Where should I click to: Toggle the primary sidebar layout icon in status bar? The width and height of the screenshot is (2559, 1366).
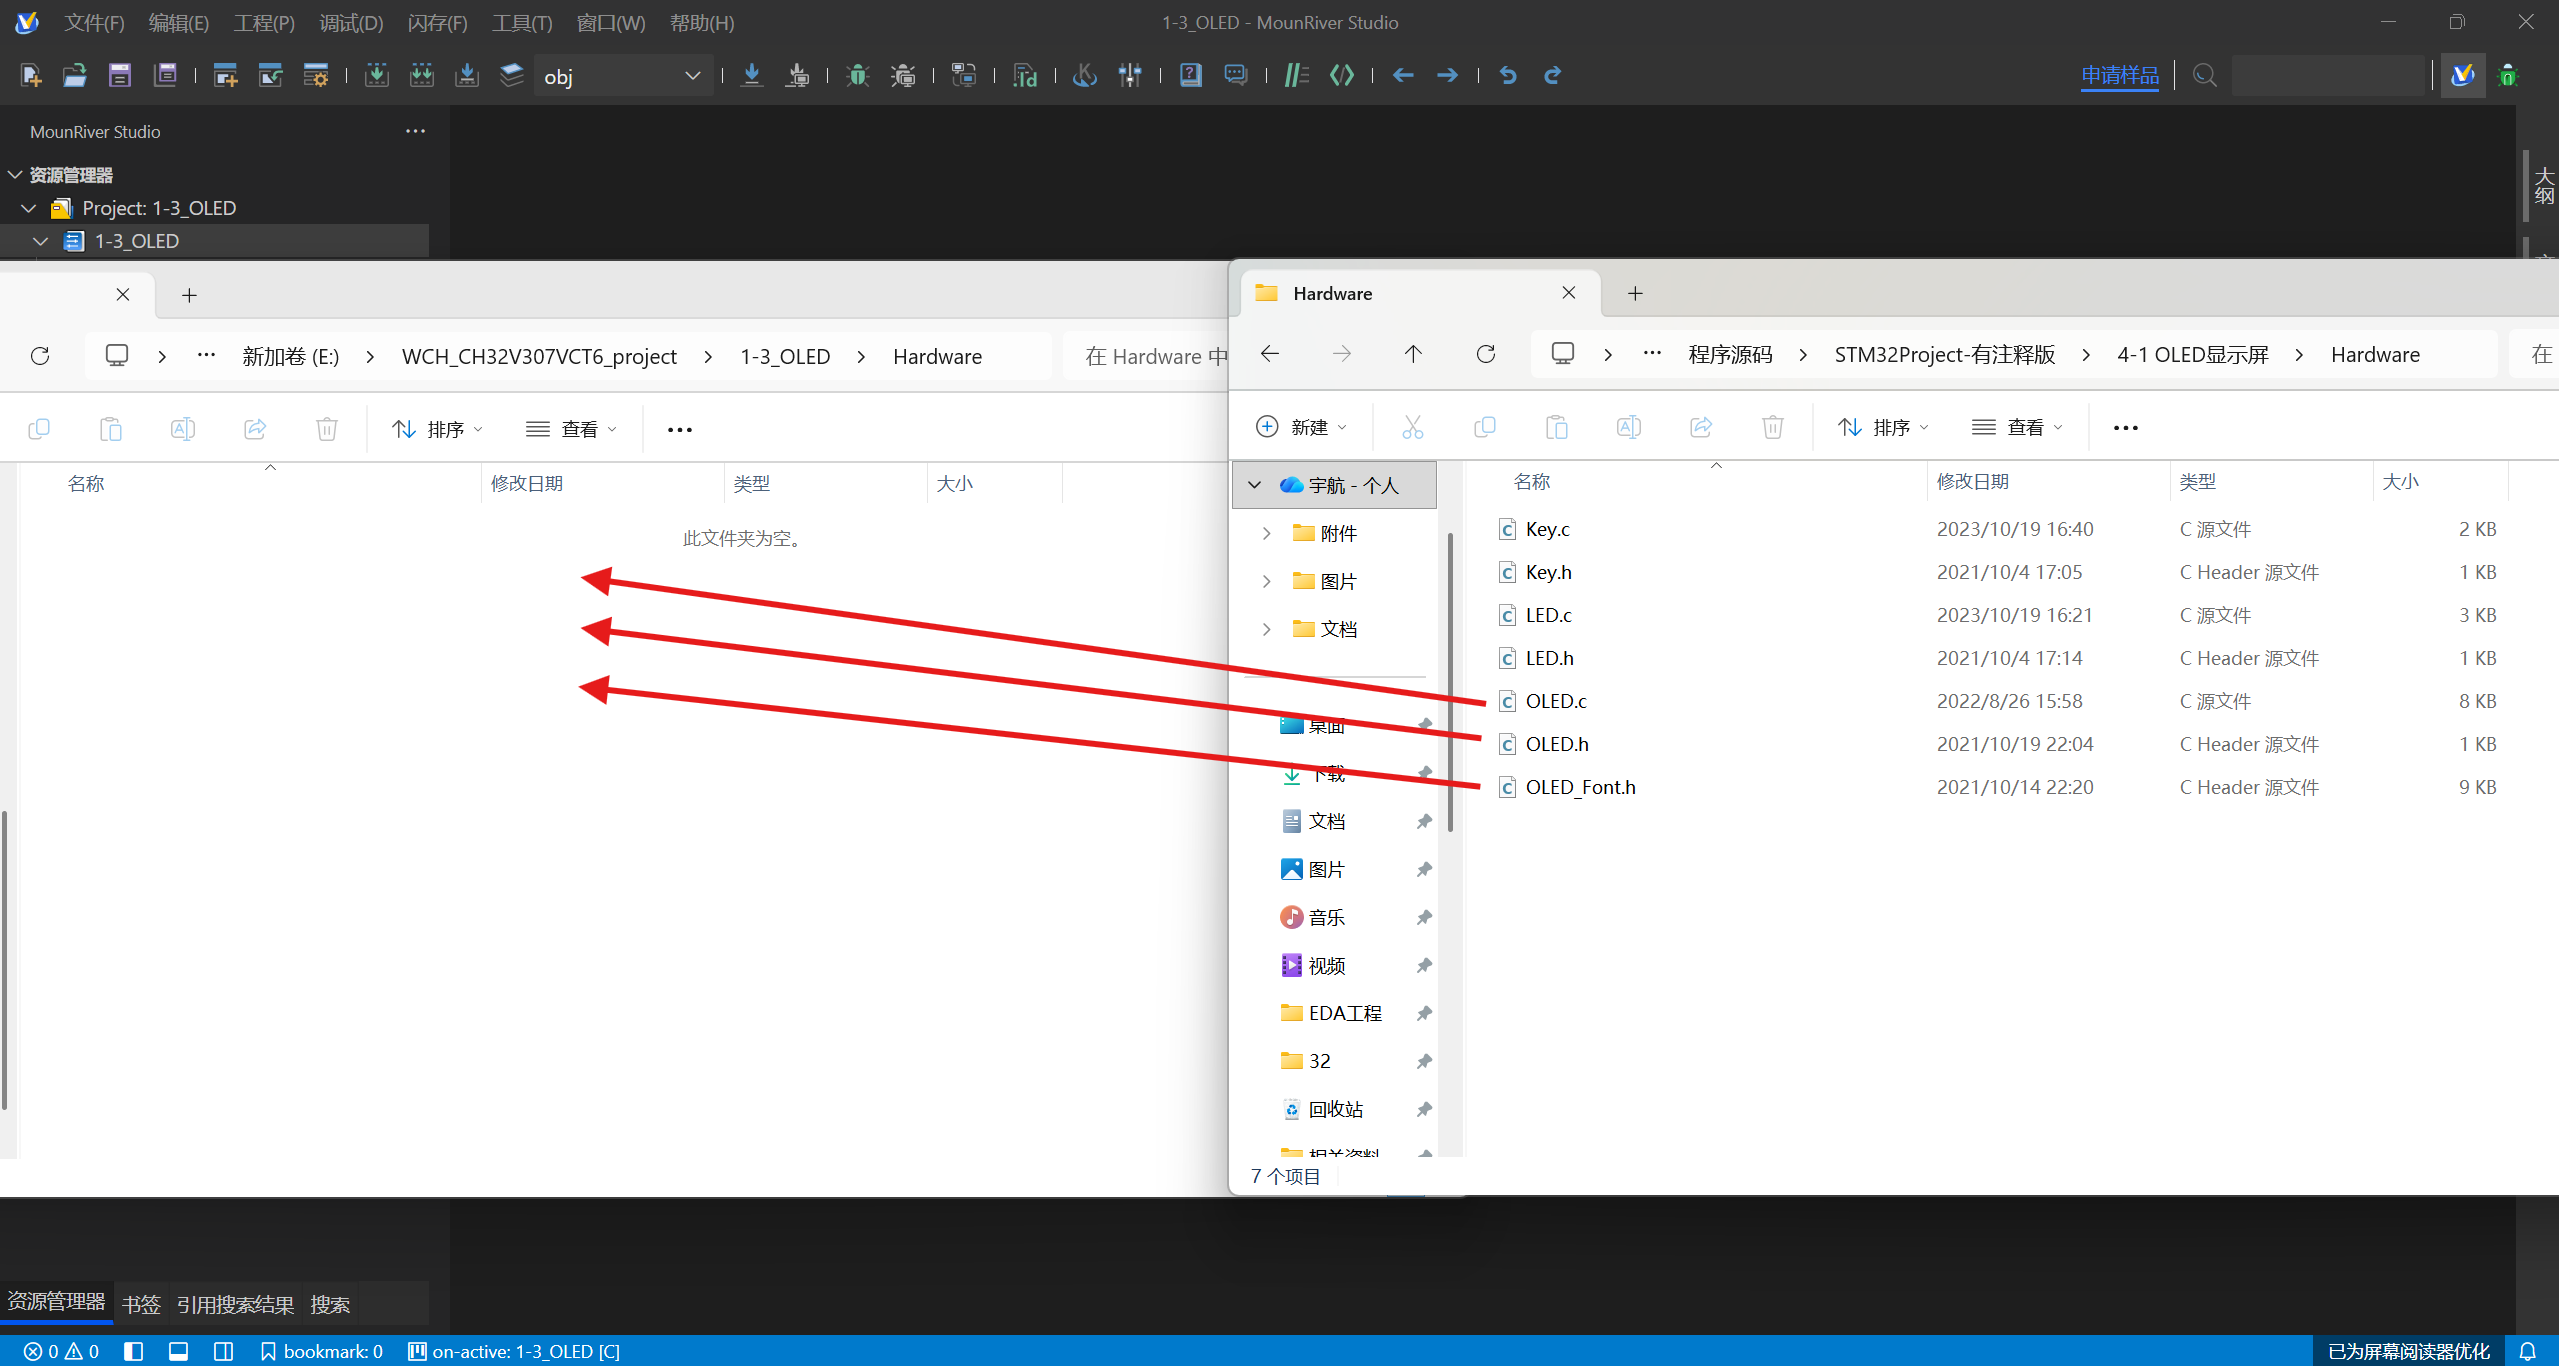133,1351
